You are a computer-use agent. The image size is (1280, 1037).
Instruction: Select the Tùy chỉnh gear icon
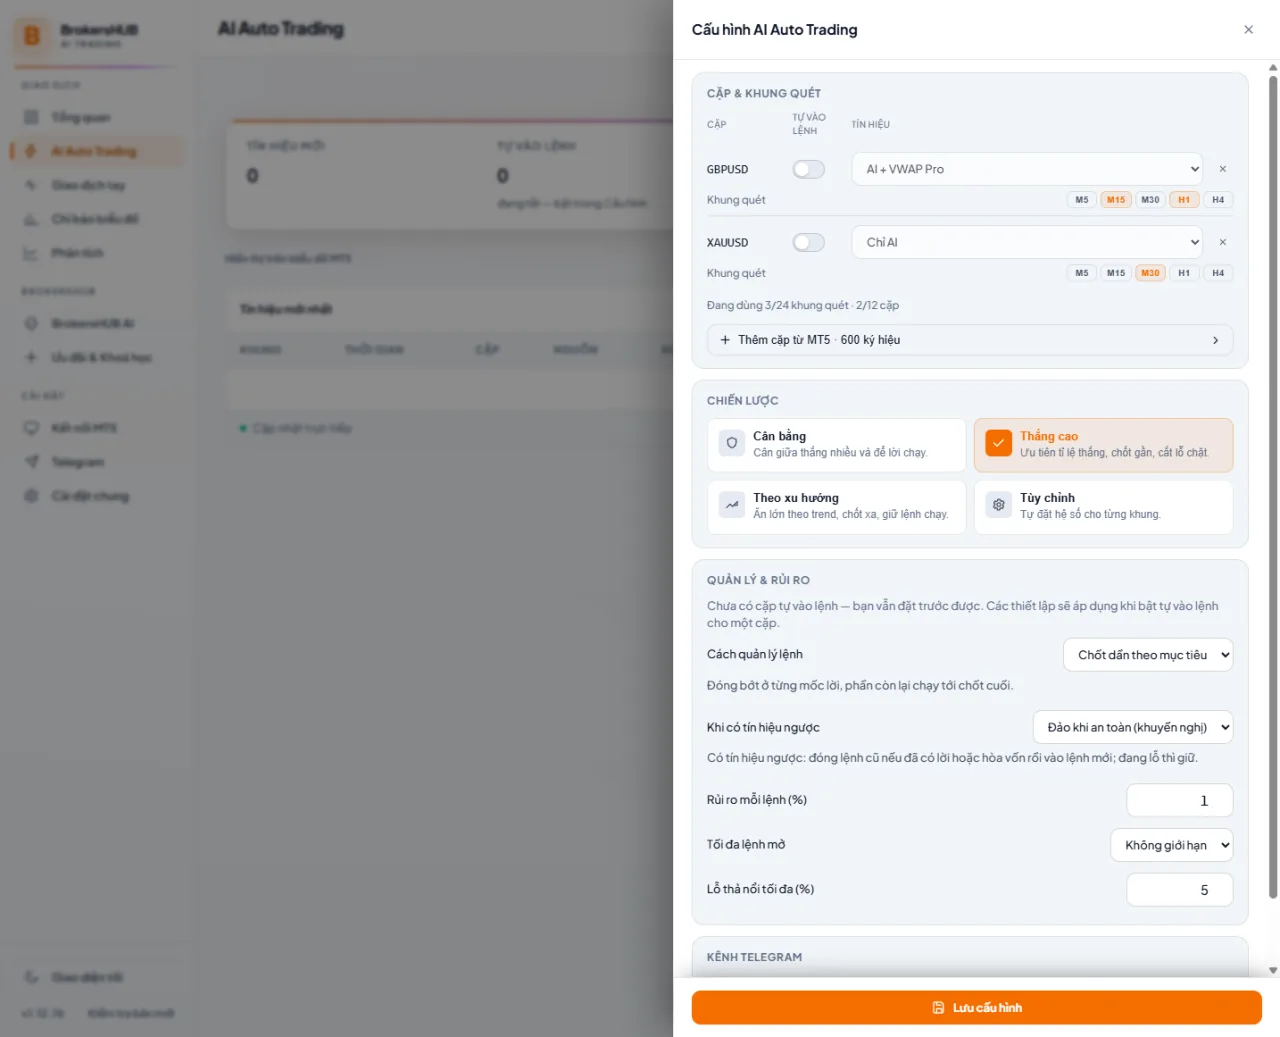[999, 505]
